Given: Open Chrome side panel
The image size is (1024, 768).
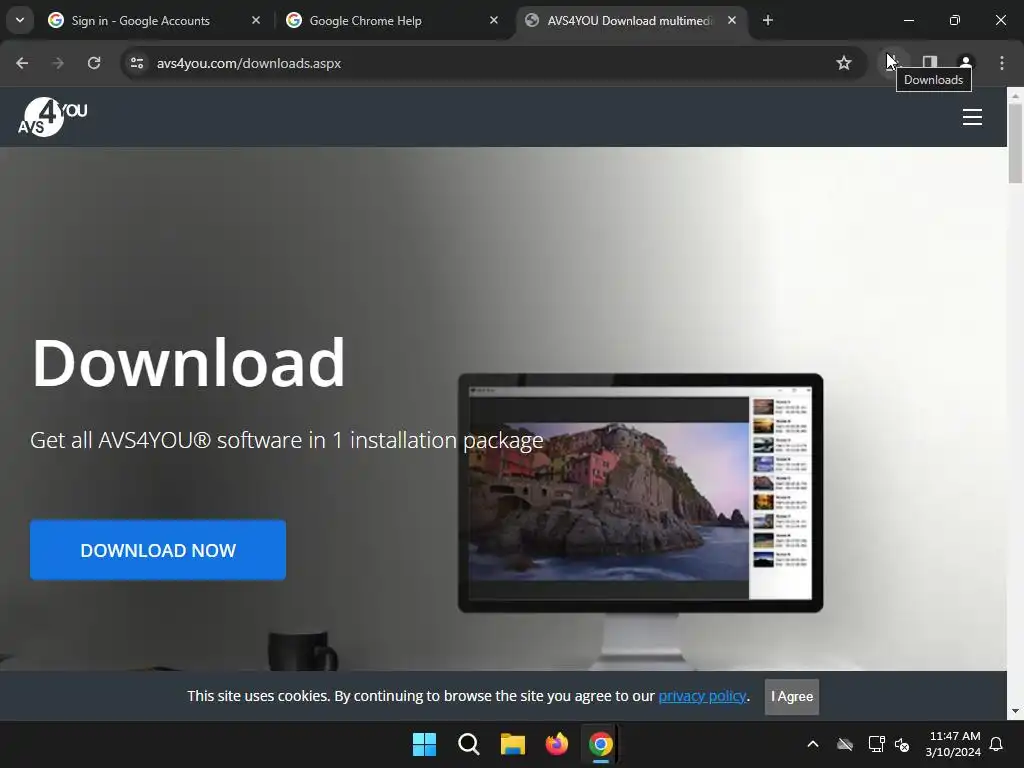Looking at the screenshot, I should [930, 63].
